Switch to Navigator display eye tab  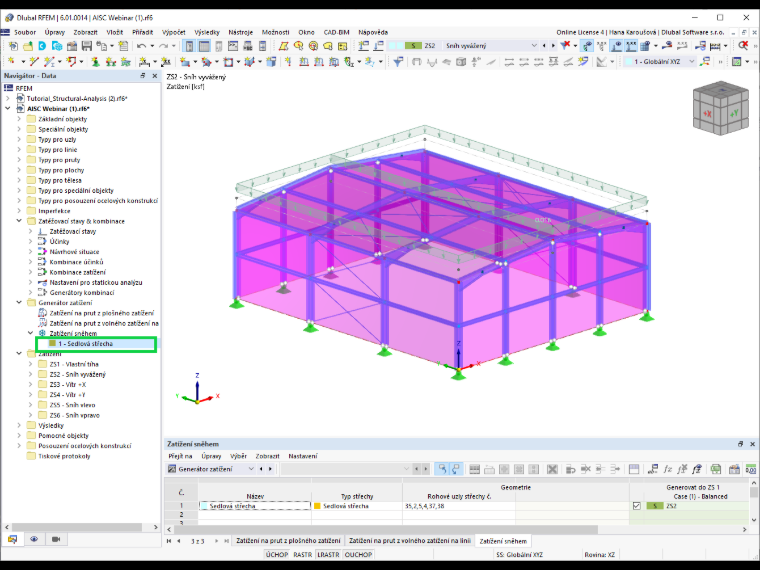[34, 539]
